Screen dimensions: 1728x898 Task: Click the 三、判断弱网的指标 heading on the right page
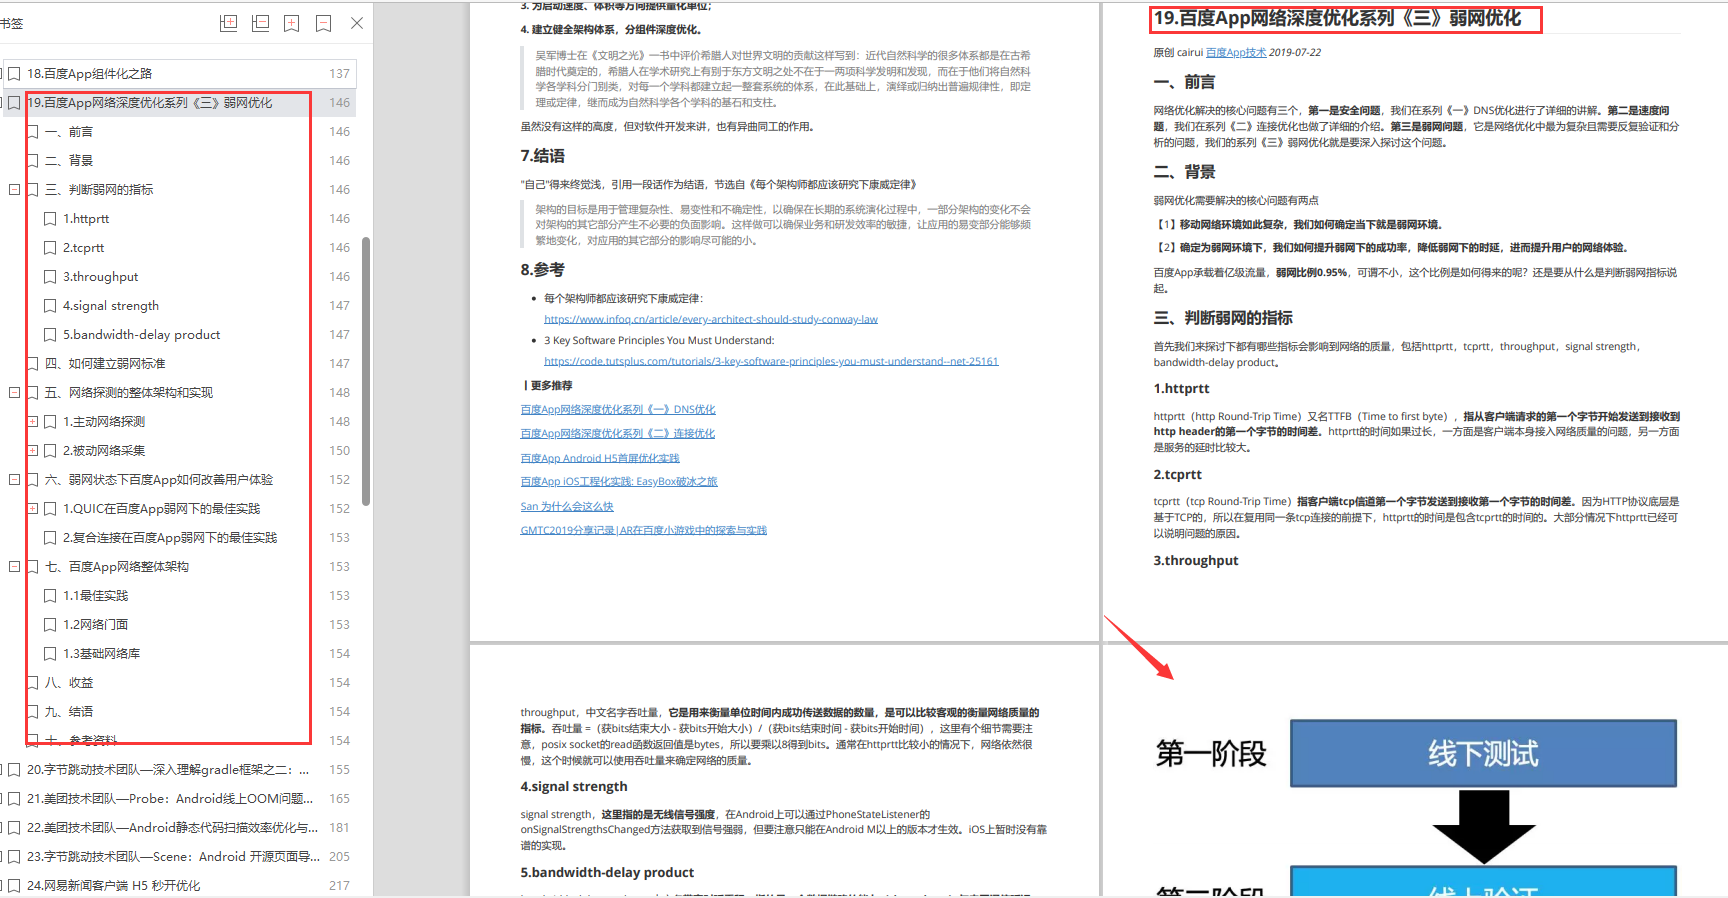(x=1223, y=318)
